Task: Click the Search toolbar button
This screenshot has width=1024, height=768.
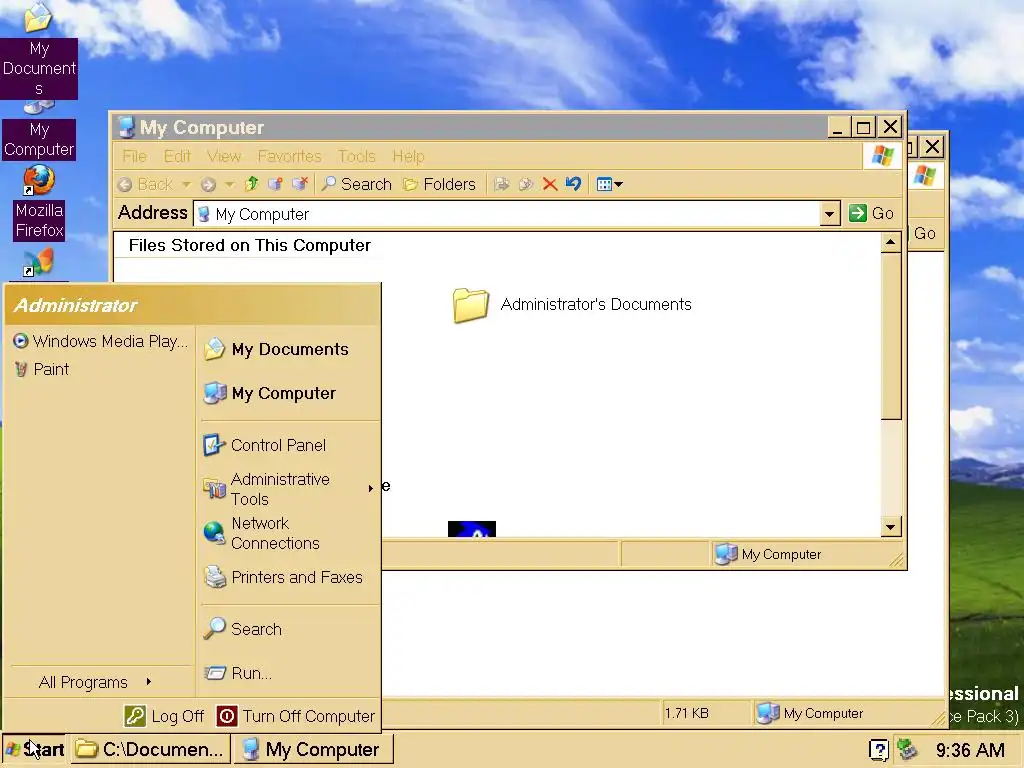Action: click(x=357, y=184)
